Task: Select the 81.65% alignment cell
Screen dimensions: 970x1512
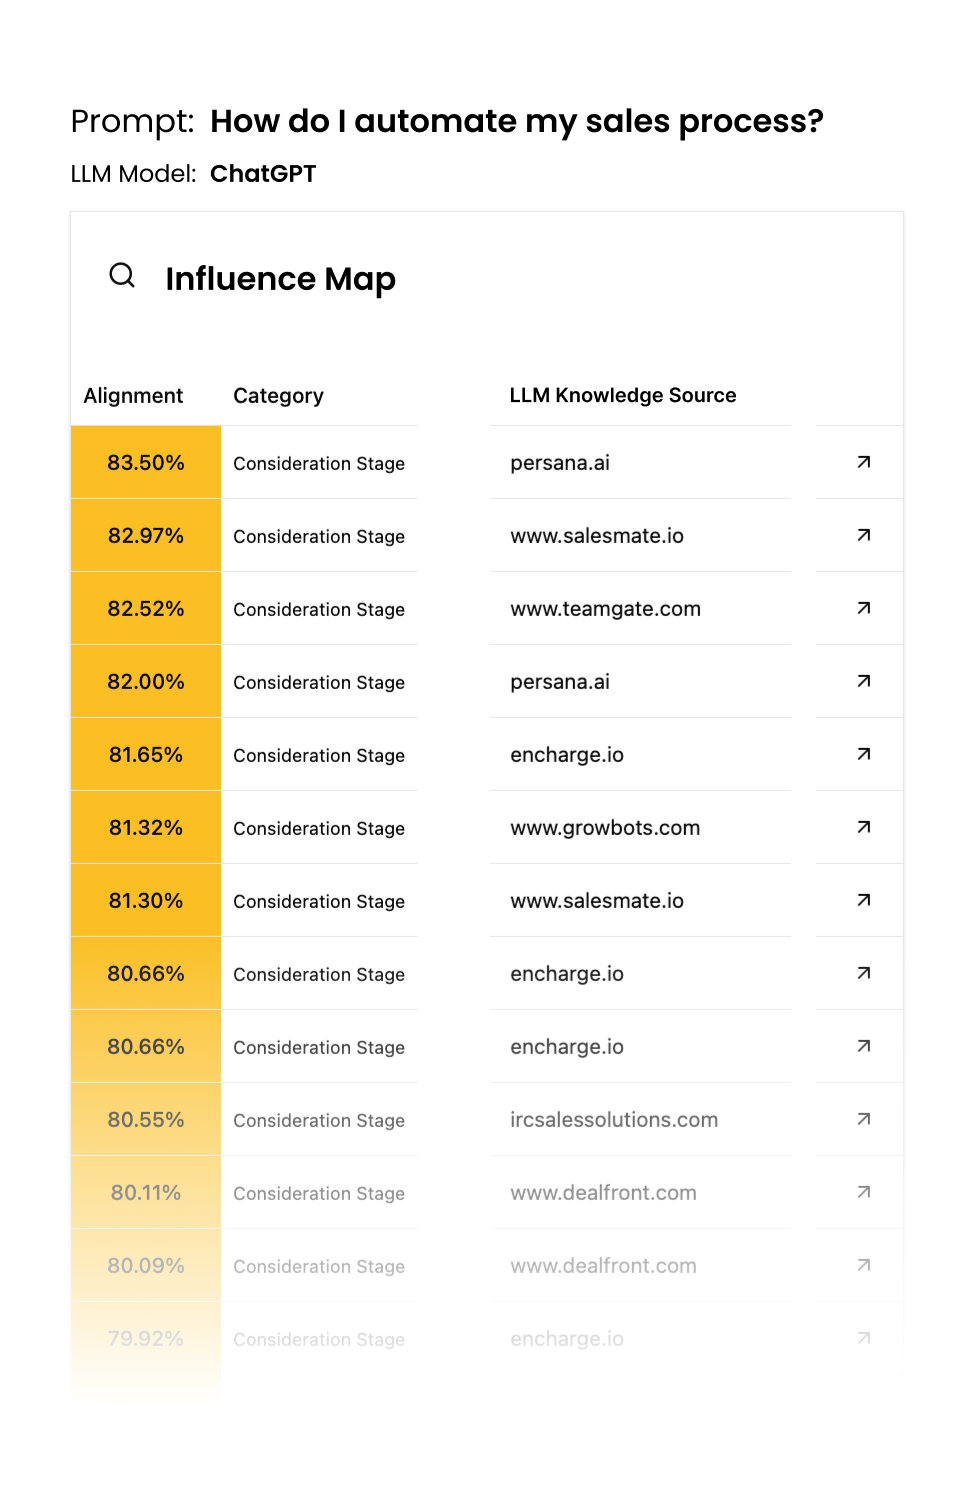Action: [146, 754]
